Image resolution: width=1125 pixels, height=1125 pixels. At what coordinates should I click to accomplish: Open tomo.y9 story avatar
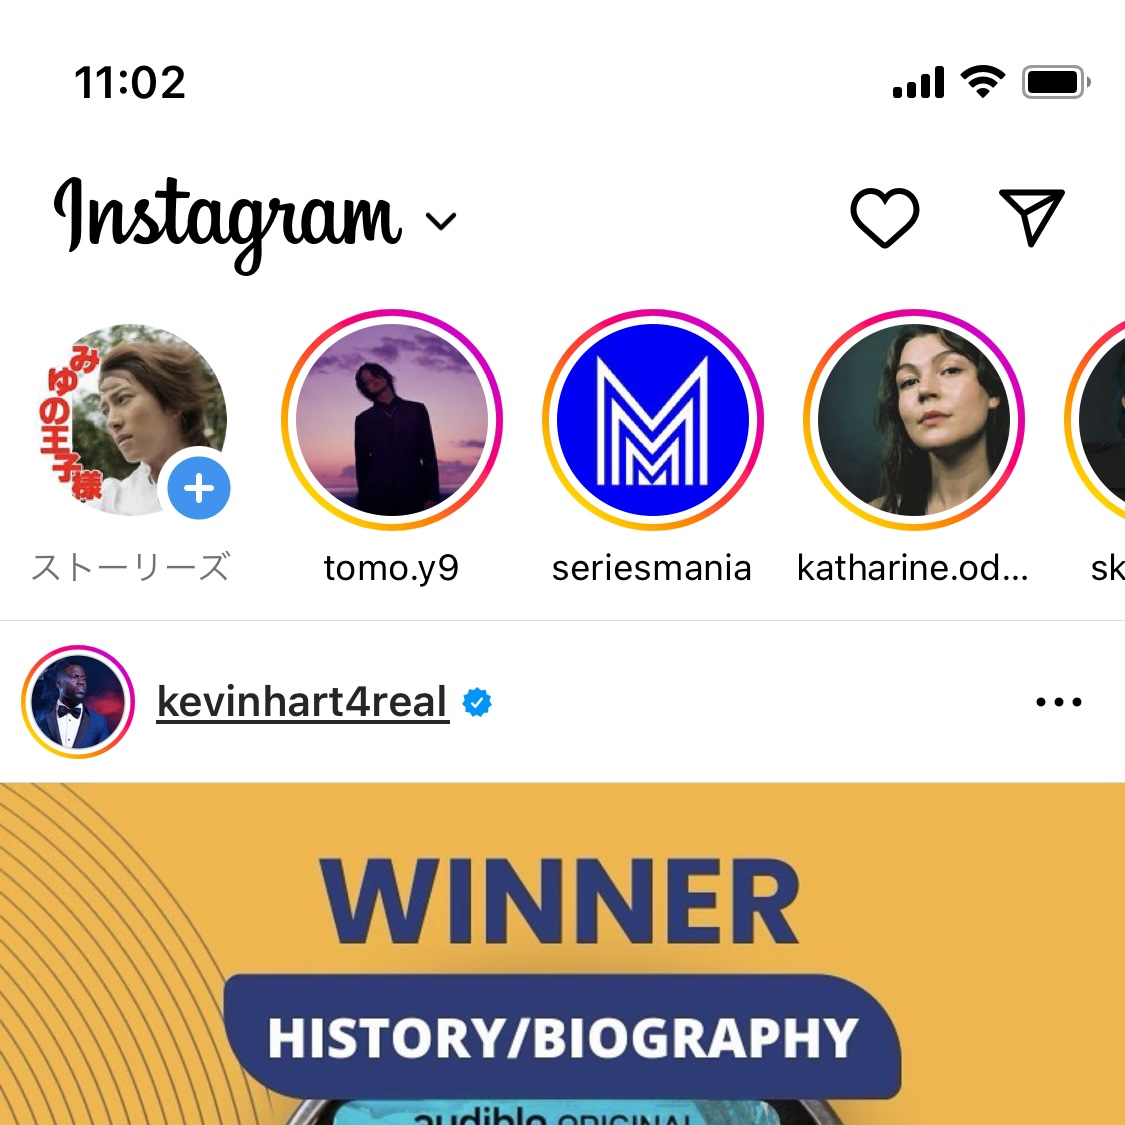click(392, 420)
